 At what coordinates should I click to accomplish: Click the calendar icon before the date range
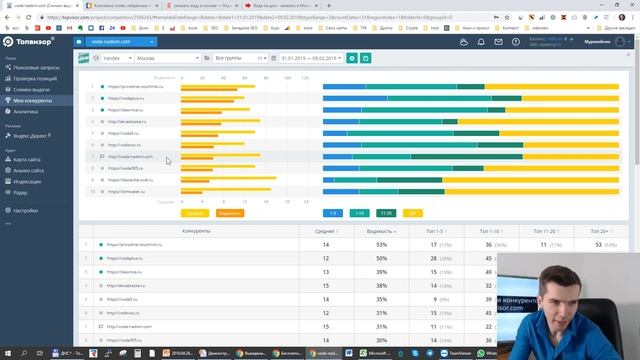(273, 58)
